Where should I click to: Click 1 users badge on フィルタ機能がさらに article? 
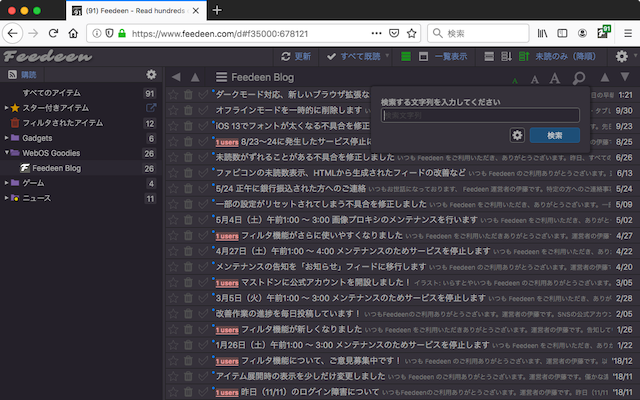[227, 236]
